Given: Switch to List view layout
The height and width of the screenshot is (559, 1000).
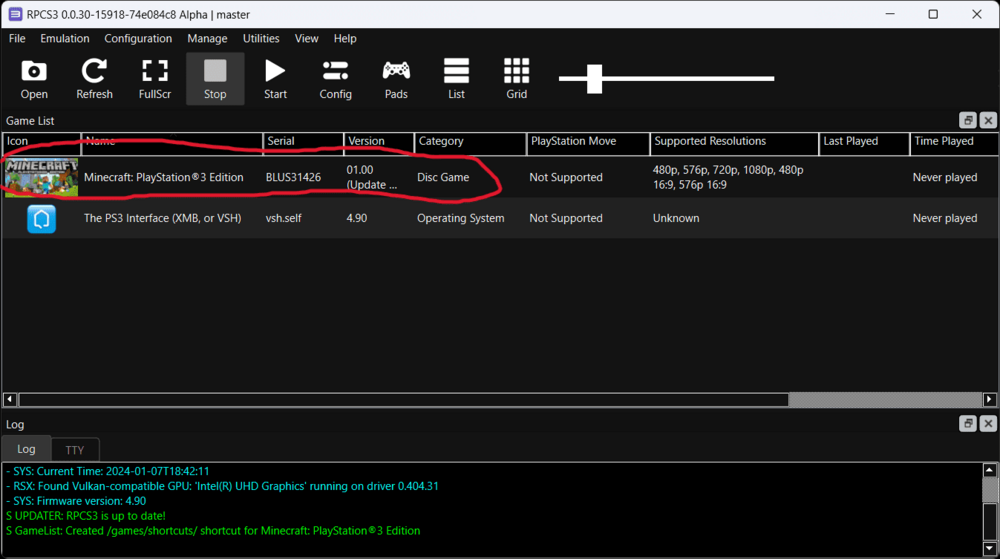Looking at the screenshot, I should (456, 79).
